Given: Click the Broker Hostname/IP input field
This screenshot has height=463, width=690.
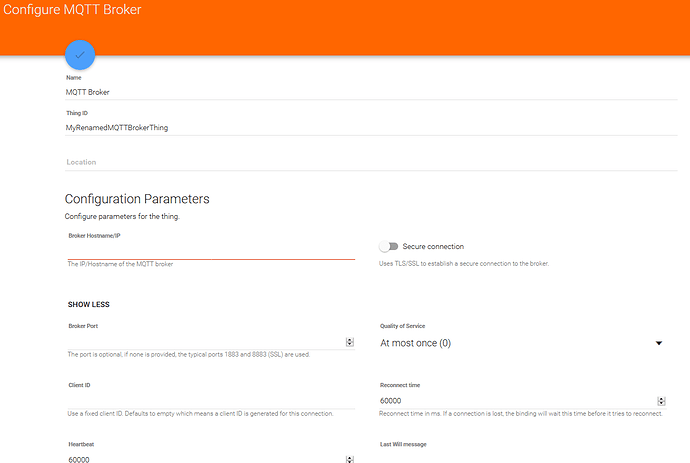Looking at the screenshot, I should point(211,252).
